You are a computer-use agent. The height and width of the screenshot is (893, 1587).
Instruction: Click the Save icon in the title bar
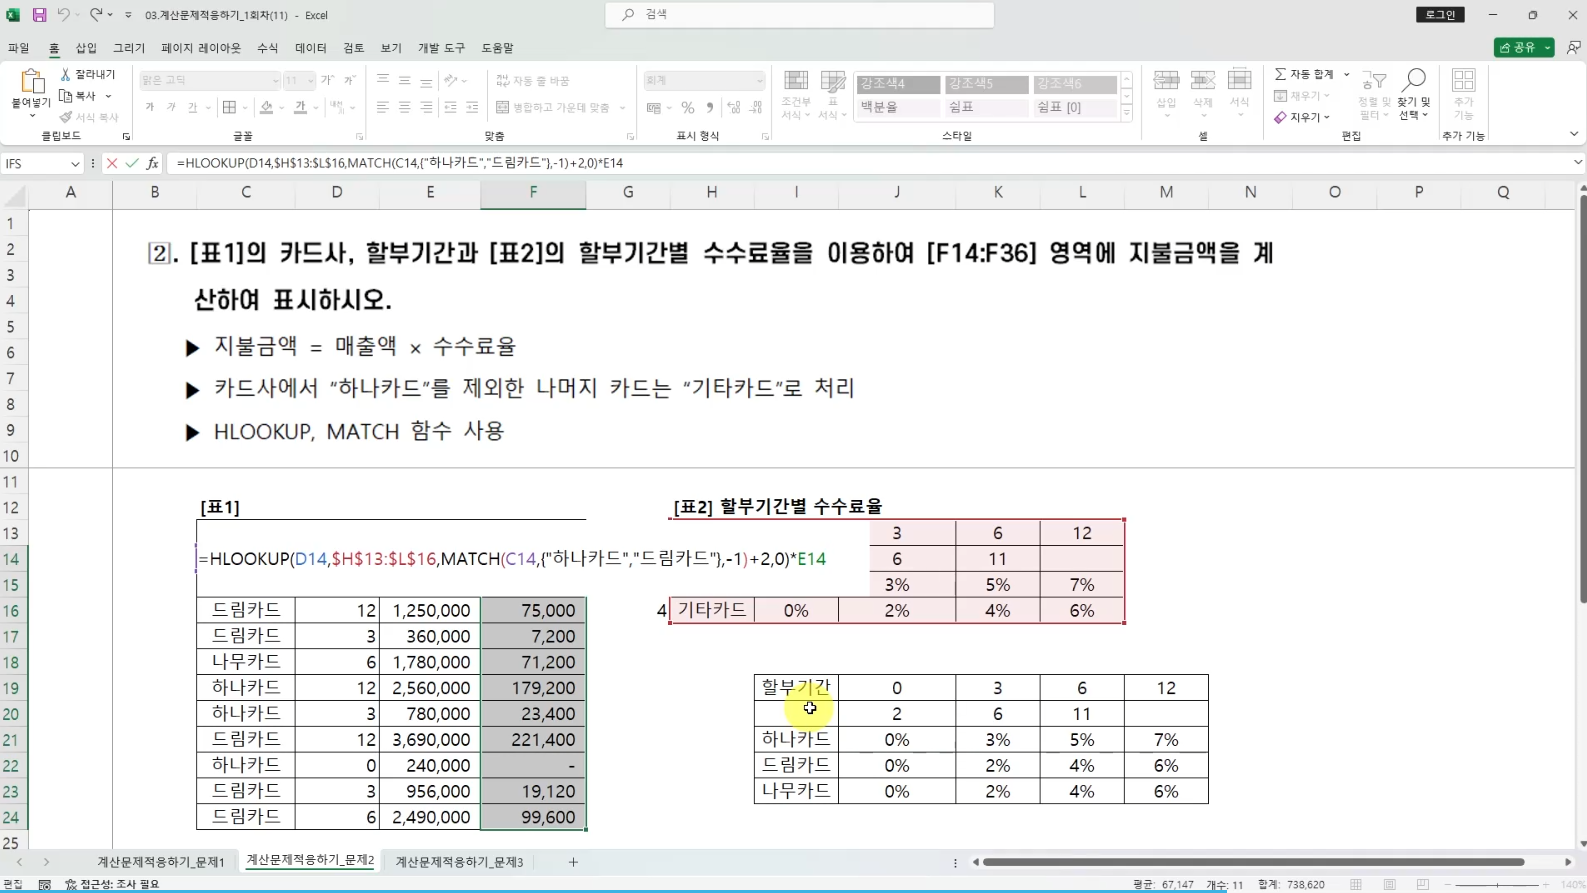39,15
